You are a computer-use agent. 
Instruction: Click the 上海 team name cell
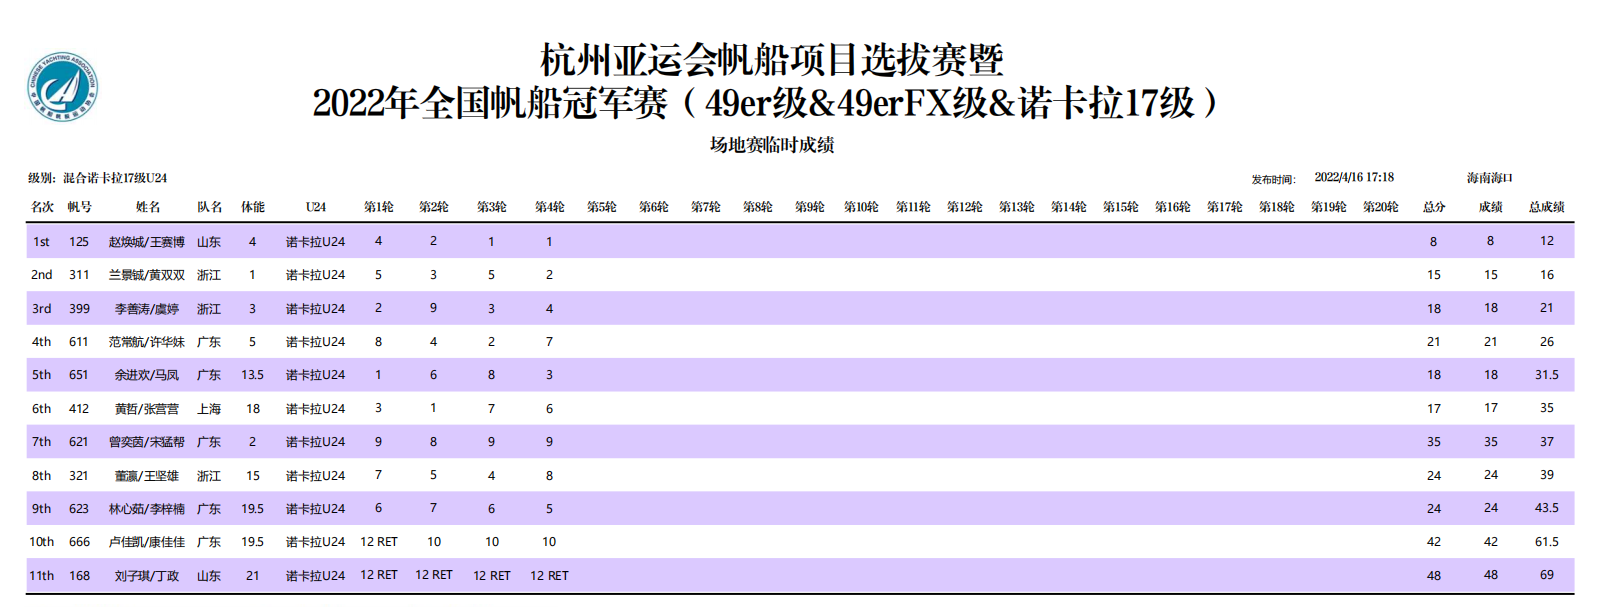point(209,409)
